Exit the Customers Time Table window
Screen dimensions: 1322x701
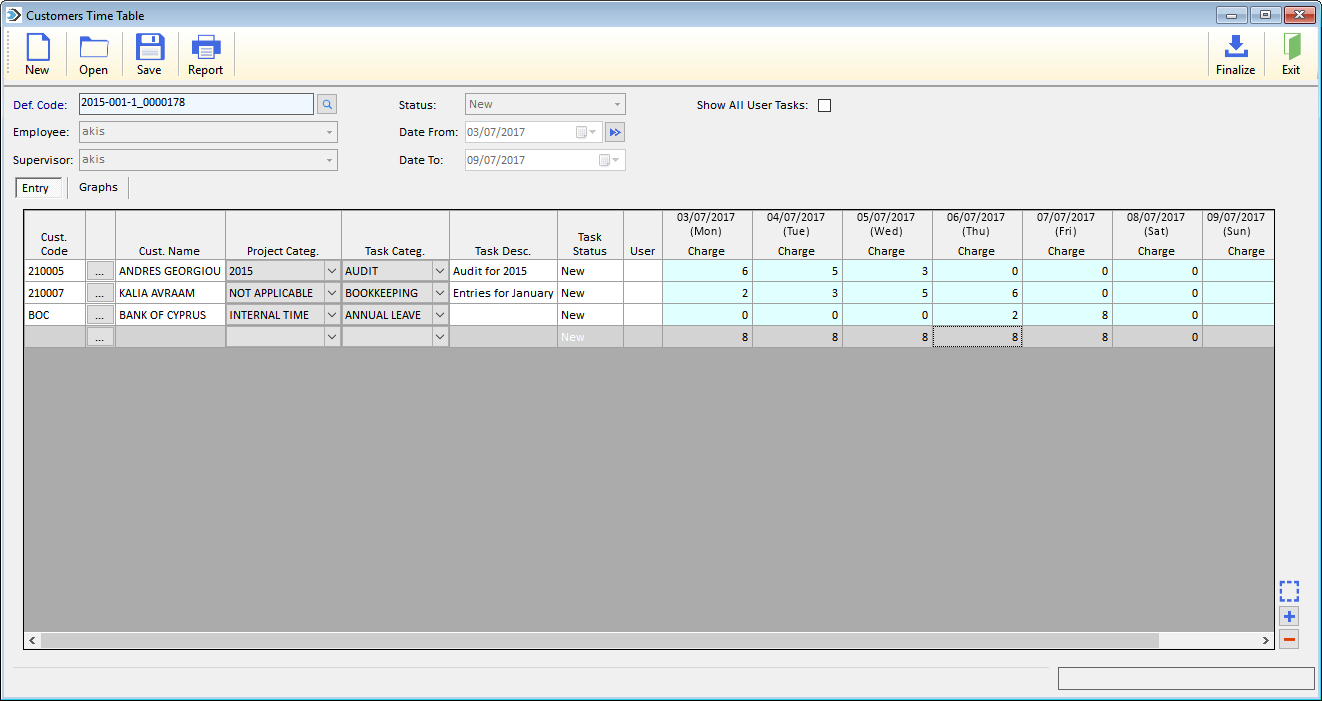click(1290, 53)
